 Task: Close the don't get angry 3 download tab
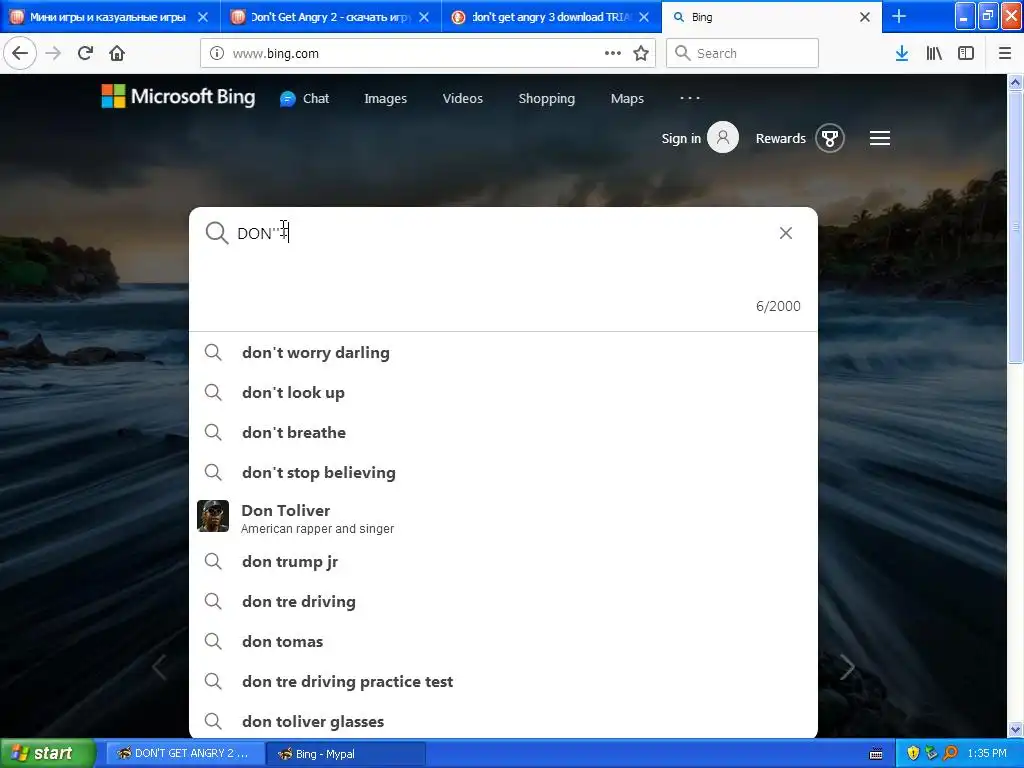(644, 17)
